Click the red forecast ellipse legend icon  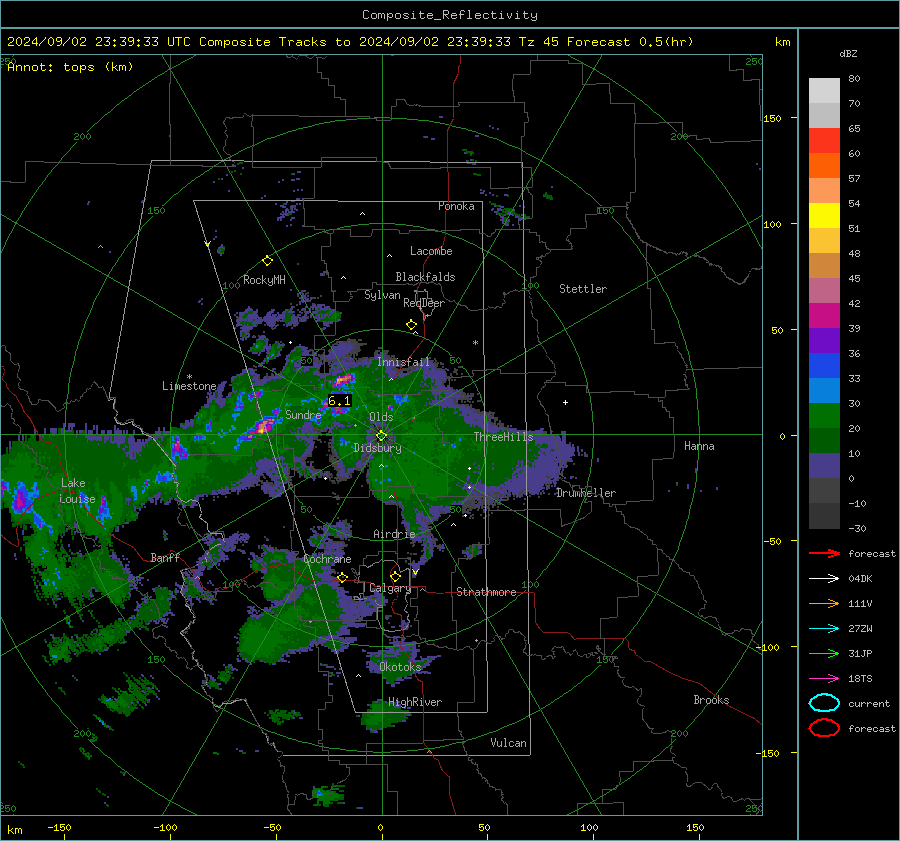click(x=824, y=728)
